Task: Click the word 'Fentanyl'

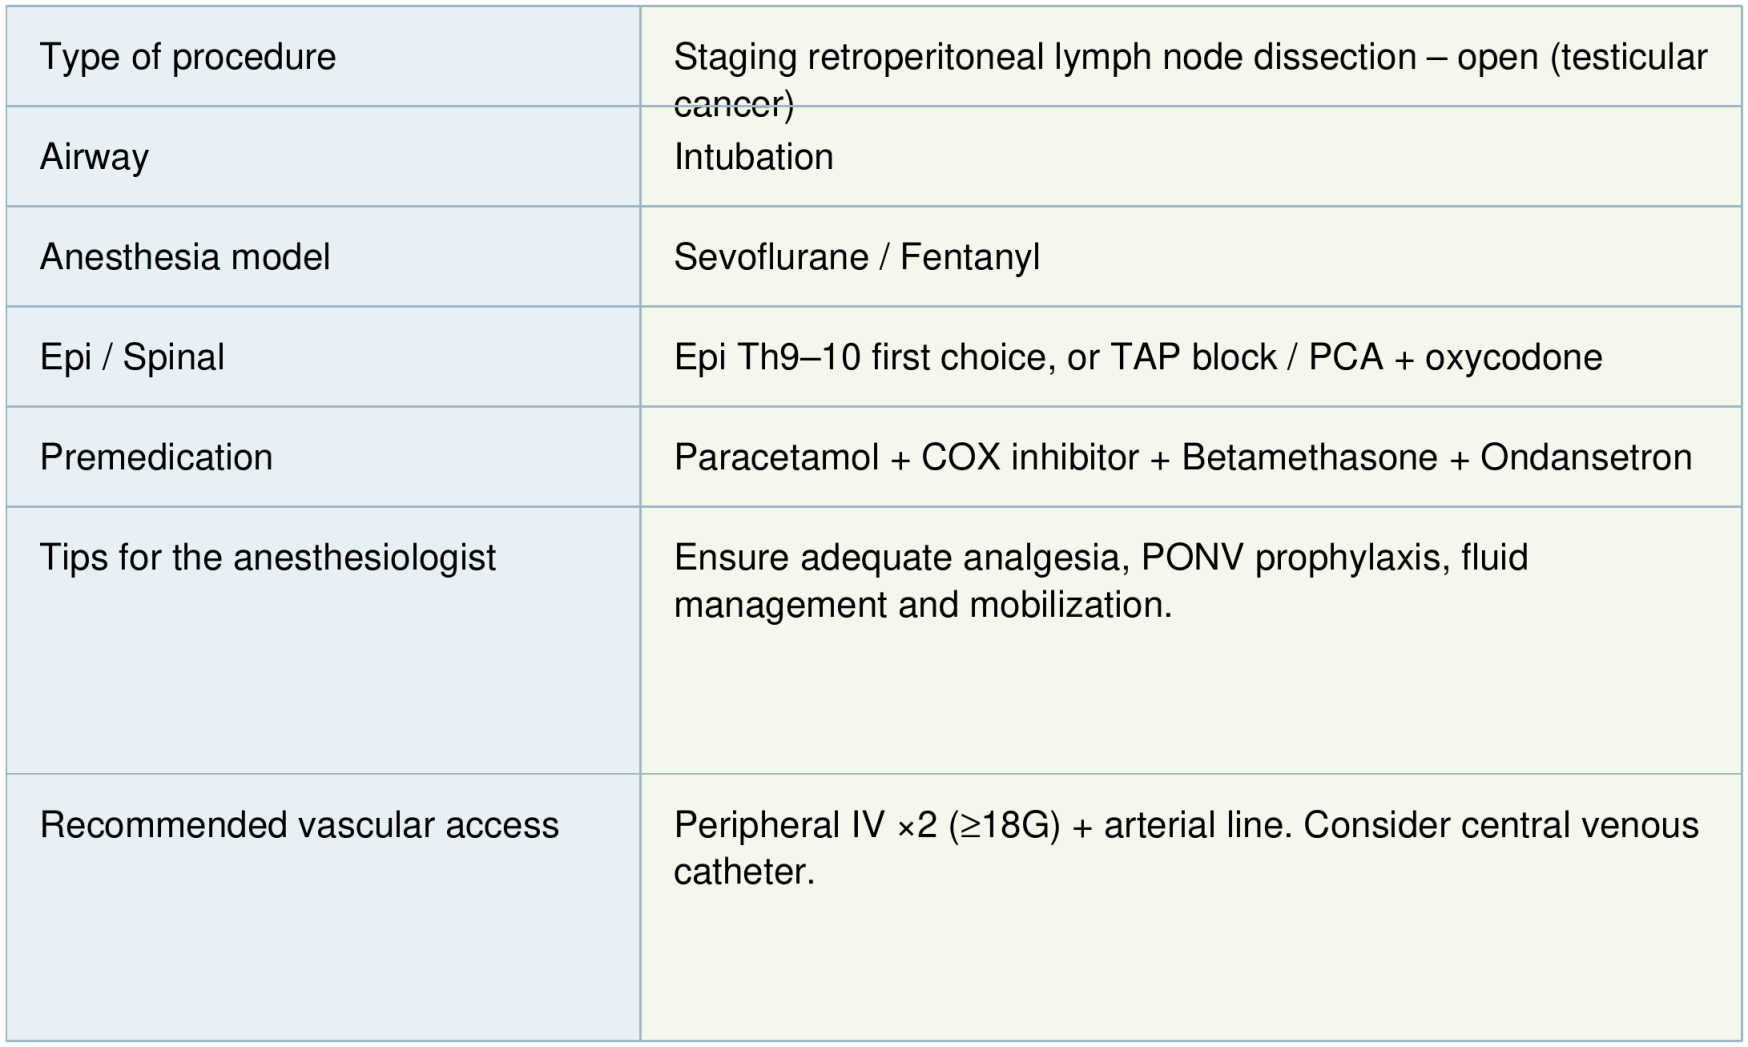Action: (x=969, y=257)
